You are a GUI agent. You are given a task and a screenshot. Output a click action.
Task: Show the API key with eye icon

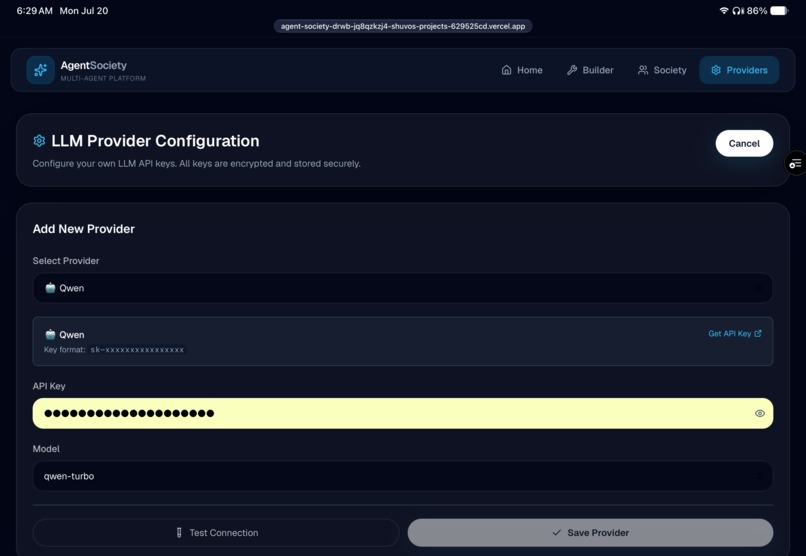click(760, 413)
